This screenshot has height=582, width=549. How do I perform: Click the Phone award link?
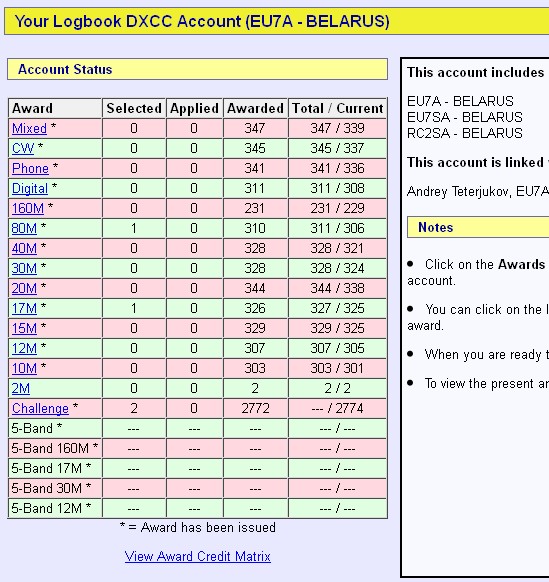click(x=30, y=169)
